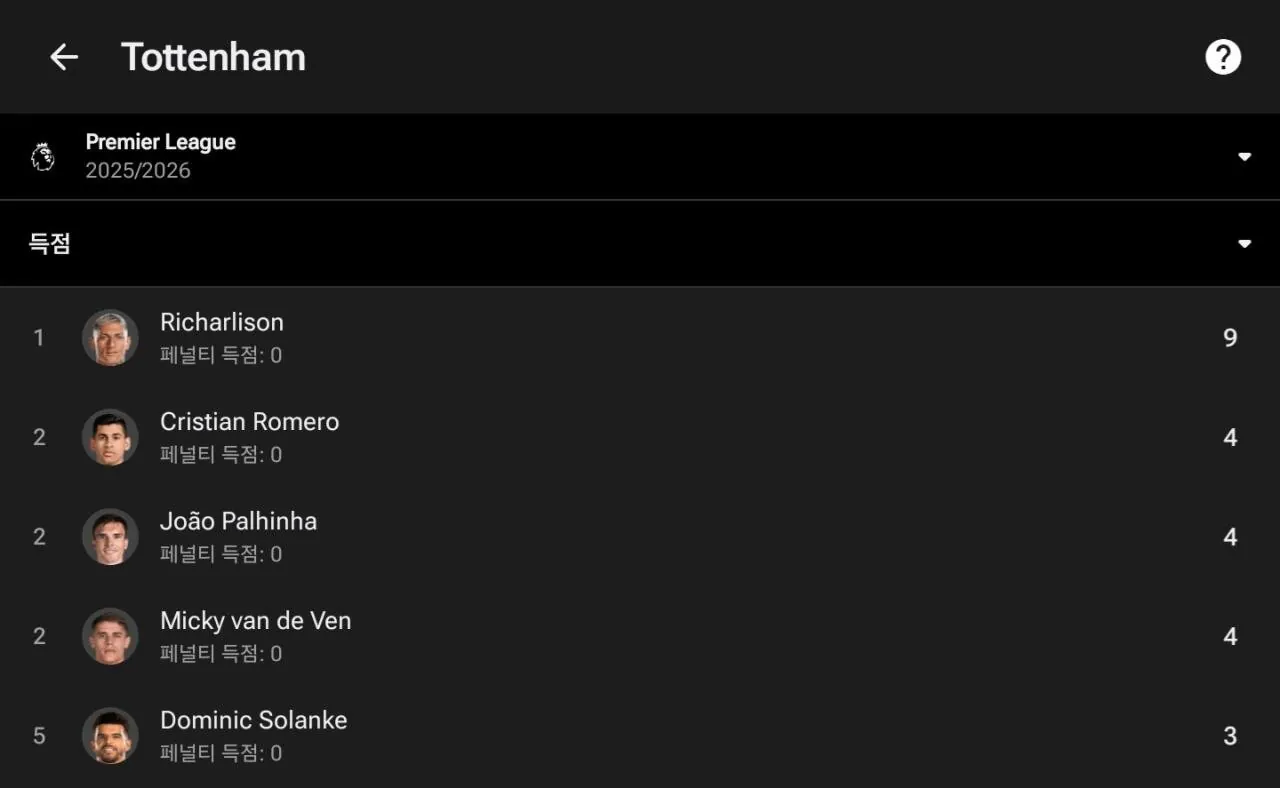Click Richarlison's goal total of 9

tap(1230, 338)
